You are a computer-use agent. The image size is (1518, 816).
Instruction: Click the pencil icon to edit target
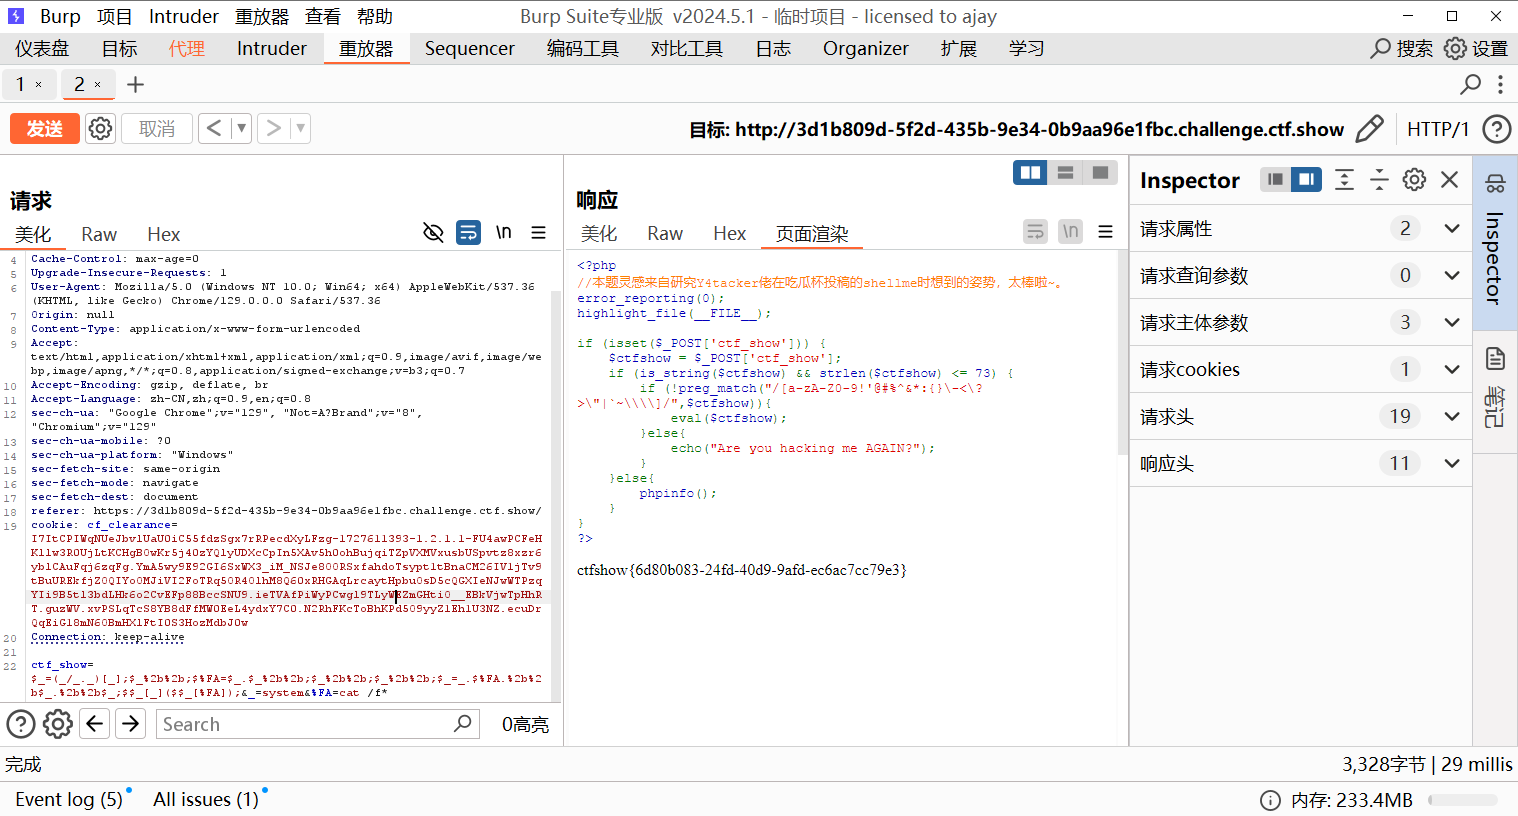point(1369,129)
